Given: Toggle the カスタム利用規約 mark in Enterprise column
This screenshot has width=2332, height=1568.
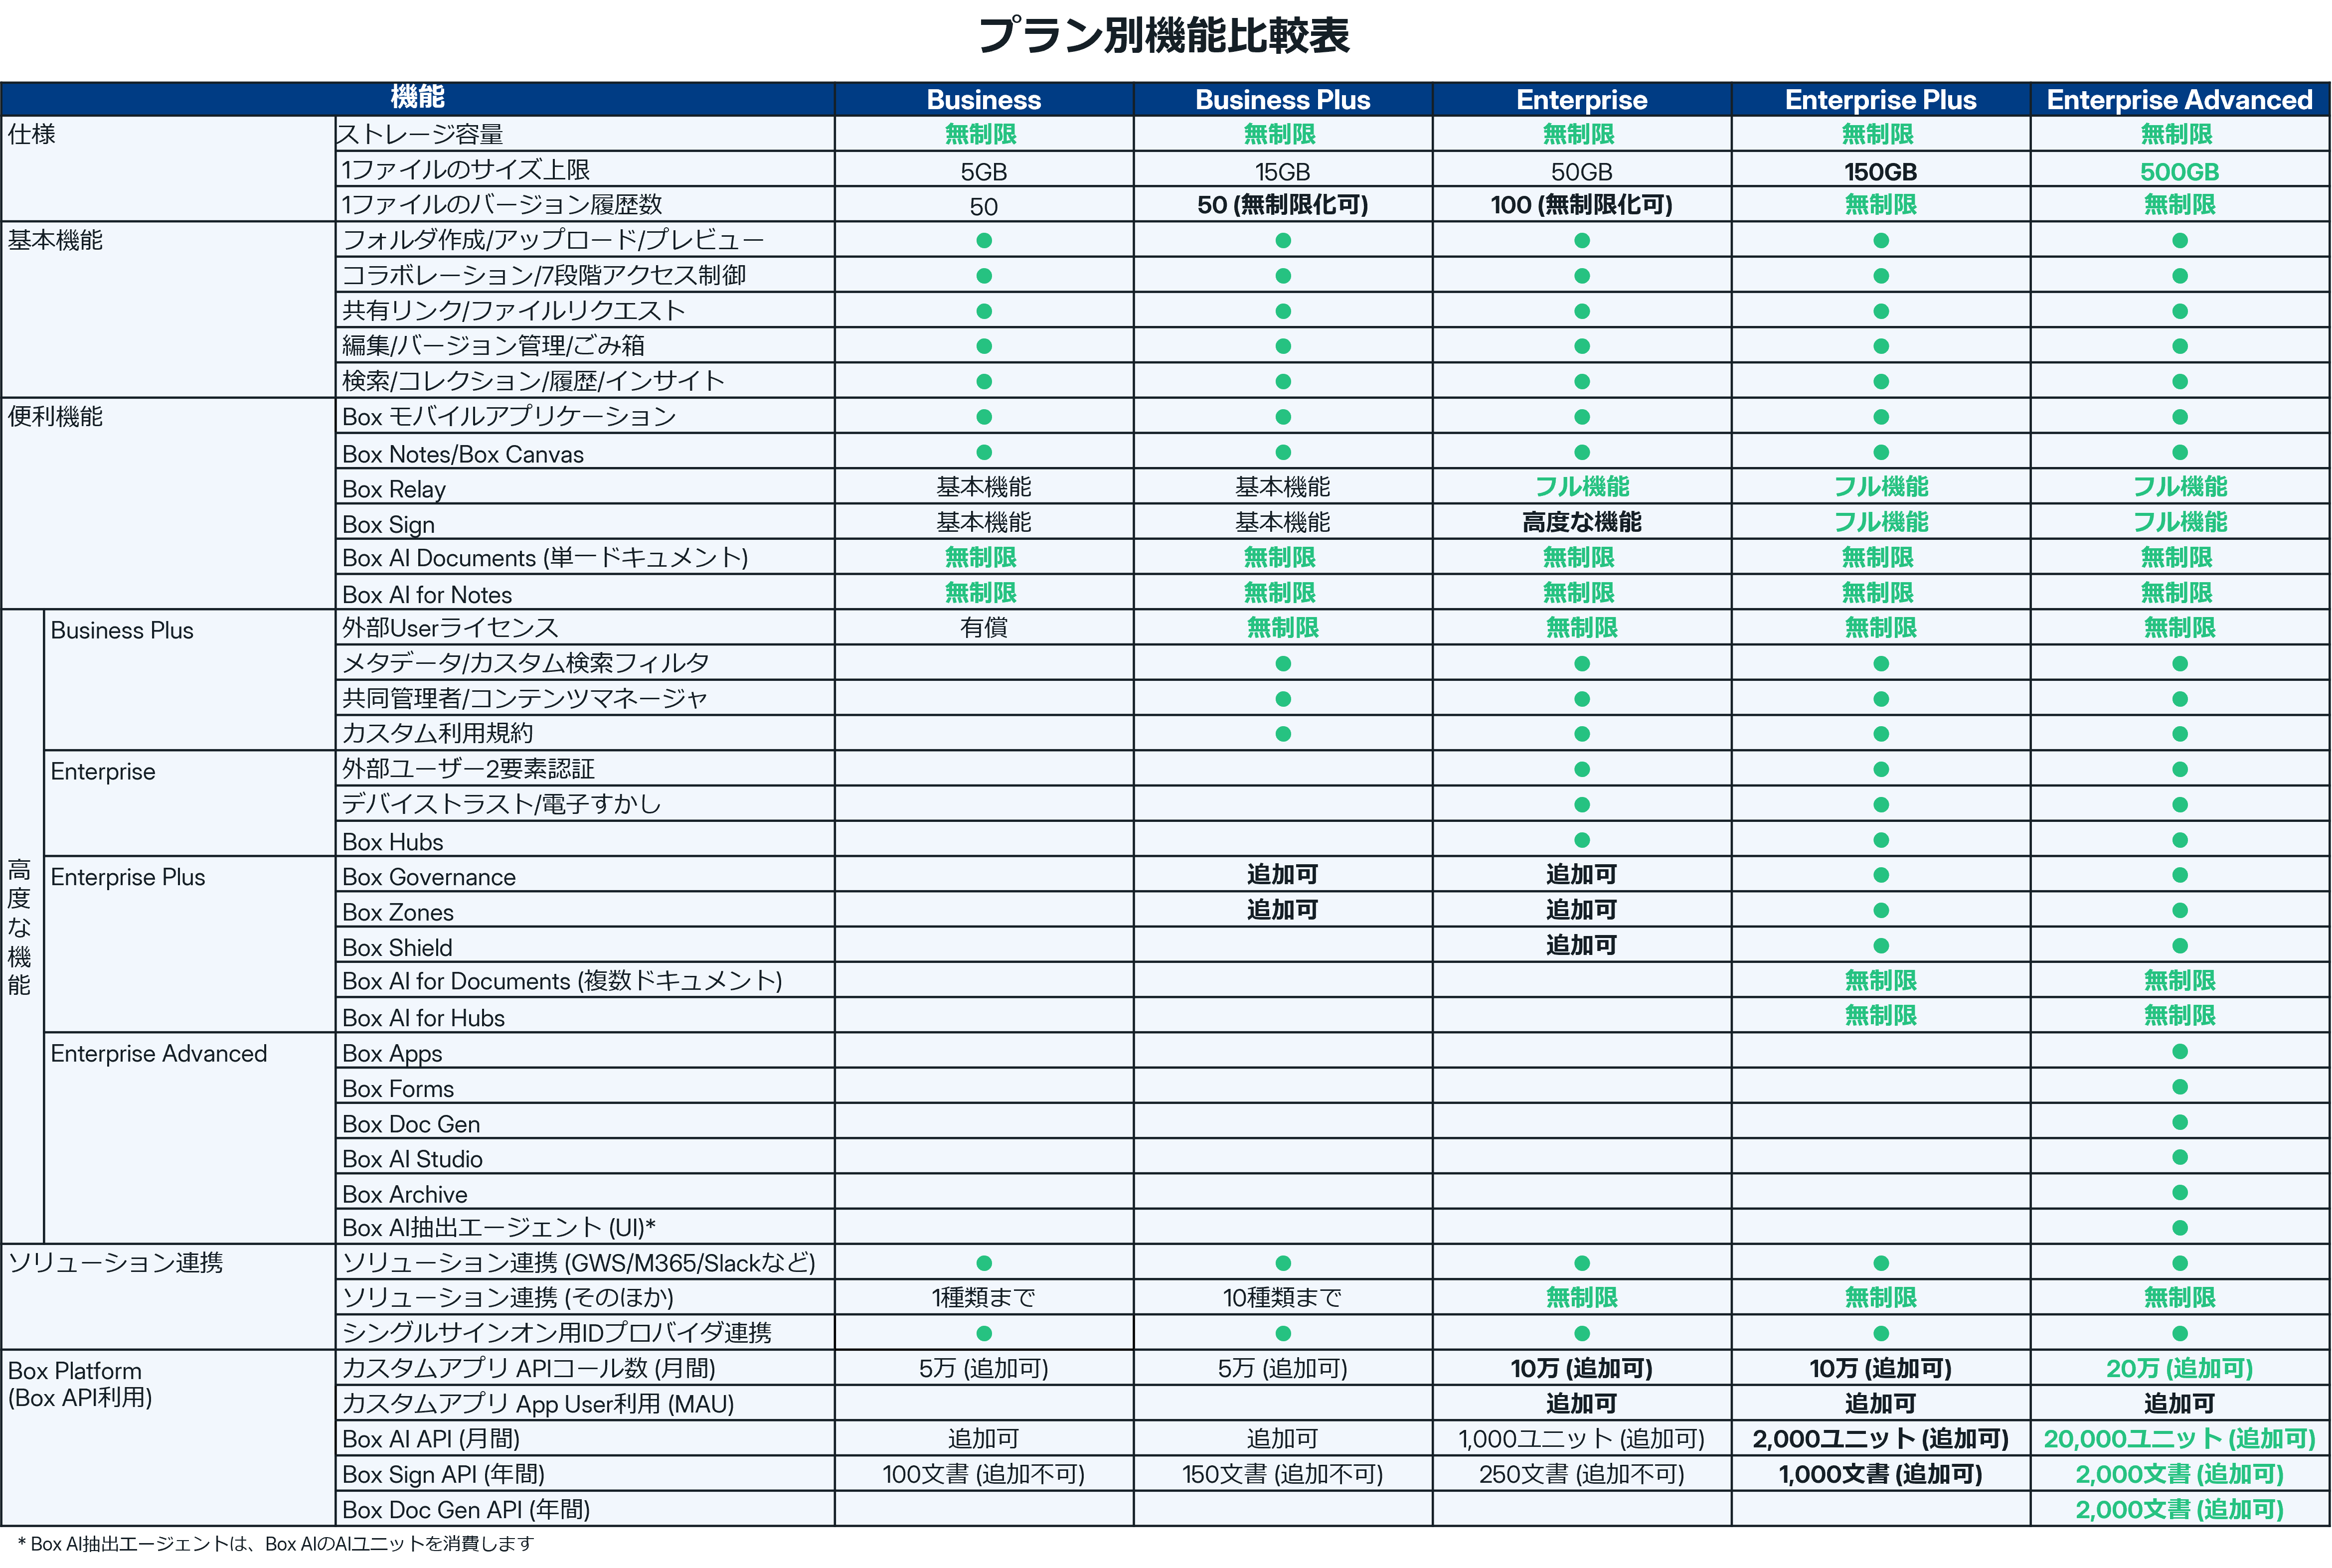Looking at the screenshot, I should (x=1581, y=732).
